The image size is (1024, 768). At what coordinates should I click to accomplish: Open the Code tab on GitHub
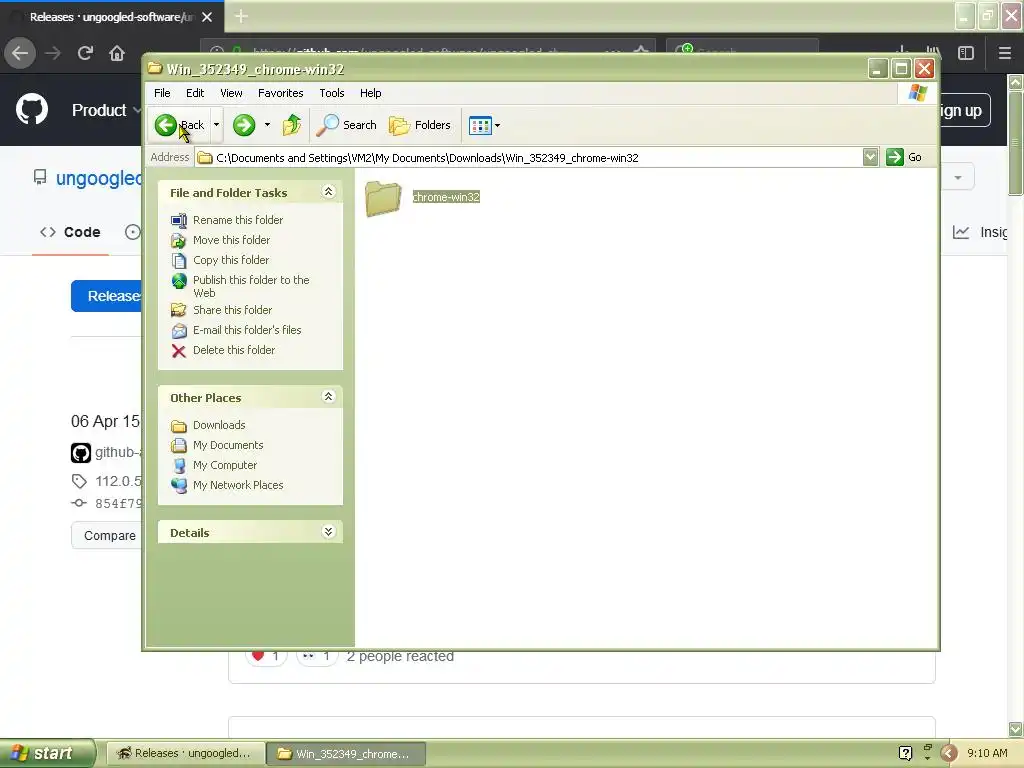71,232
